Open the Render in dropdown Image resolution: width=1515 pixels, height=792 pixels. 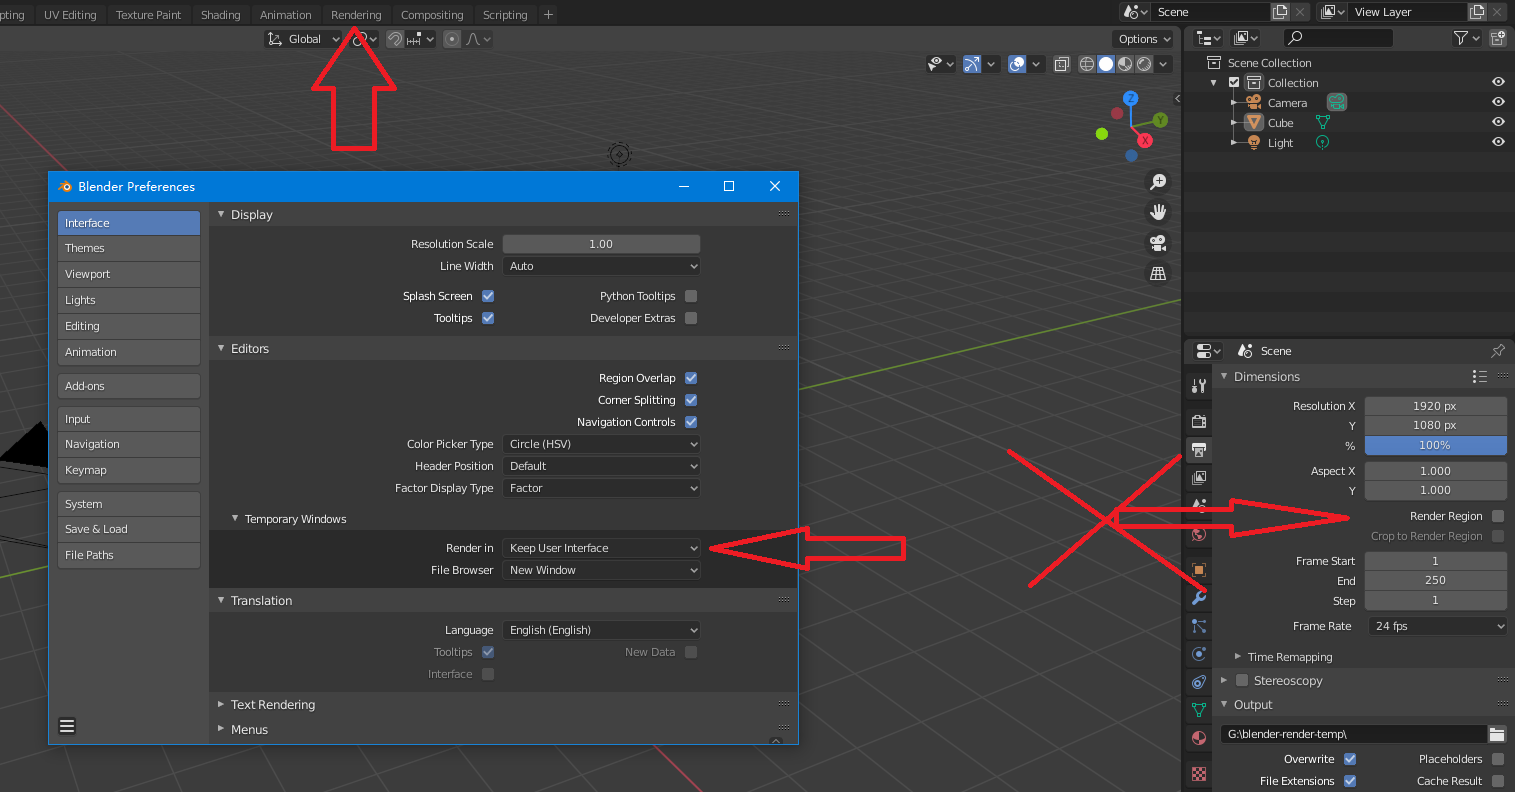point(601,548)
